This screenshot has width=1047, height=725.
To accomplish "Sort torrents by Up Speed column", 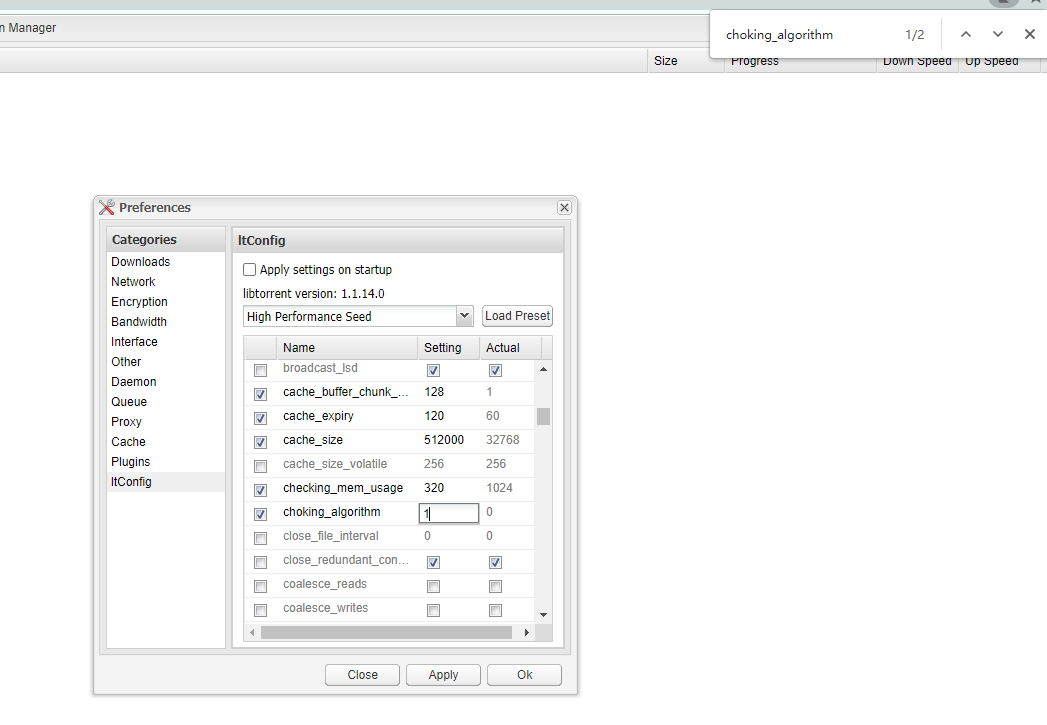I will [x=1000, y=61].
